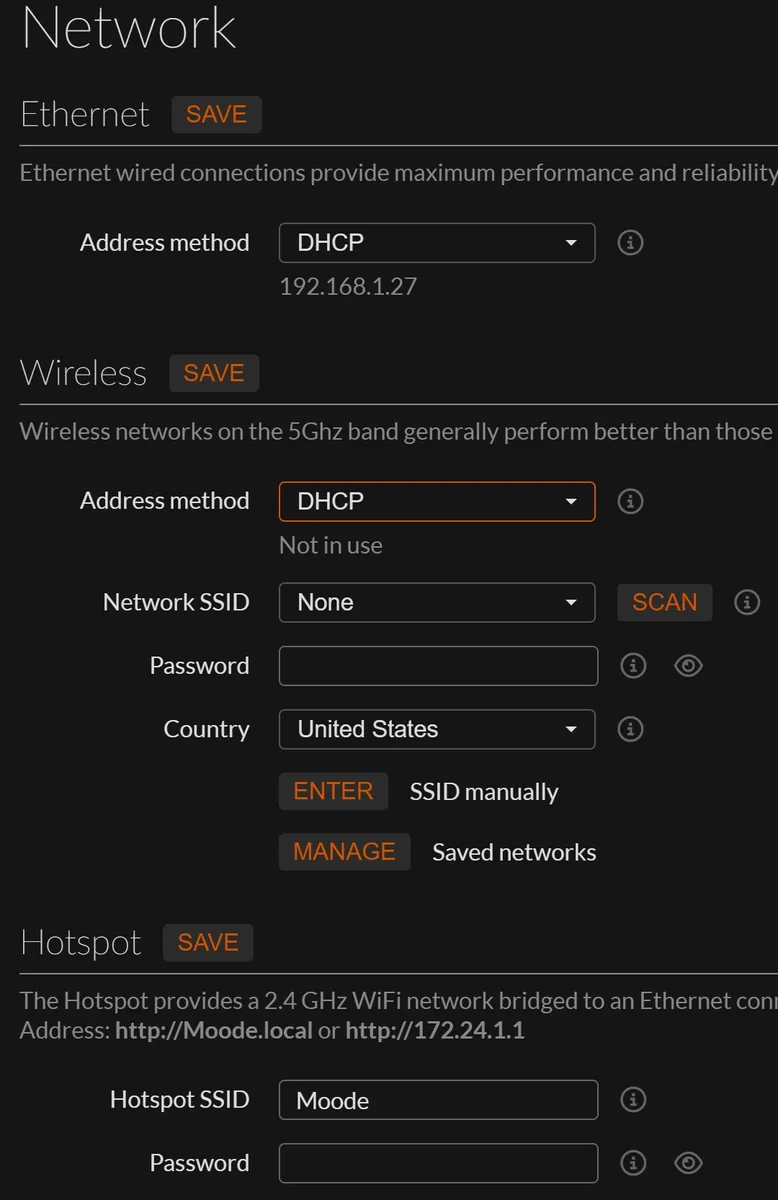Scan for wireless networks

click(x=664, y=602)
